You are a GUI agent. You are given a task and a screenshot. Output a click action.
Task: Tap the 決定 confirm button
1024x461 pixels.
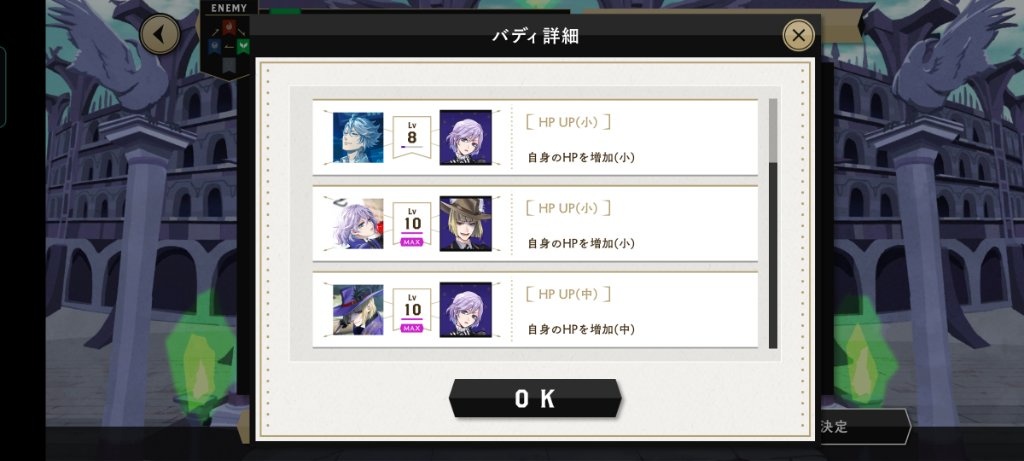tap(863, 426)
